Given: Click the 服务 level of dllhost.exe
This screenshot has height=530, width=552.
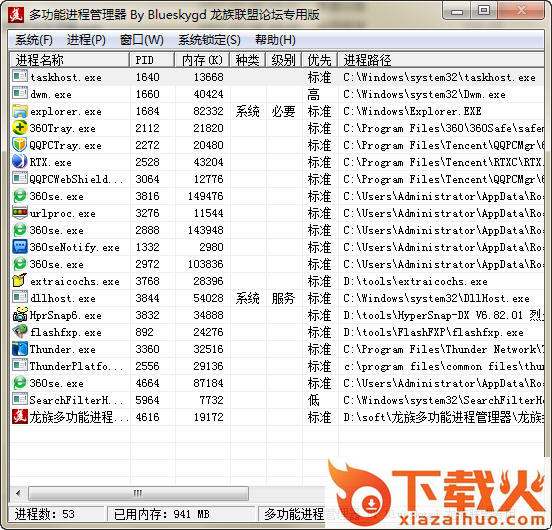Looking at the screenshot, I should point(283,298).
